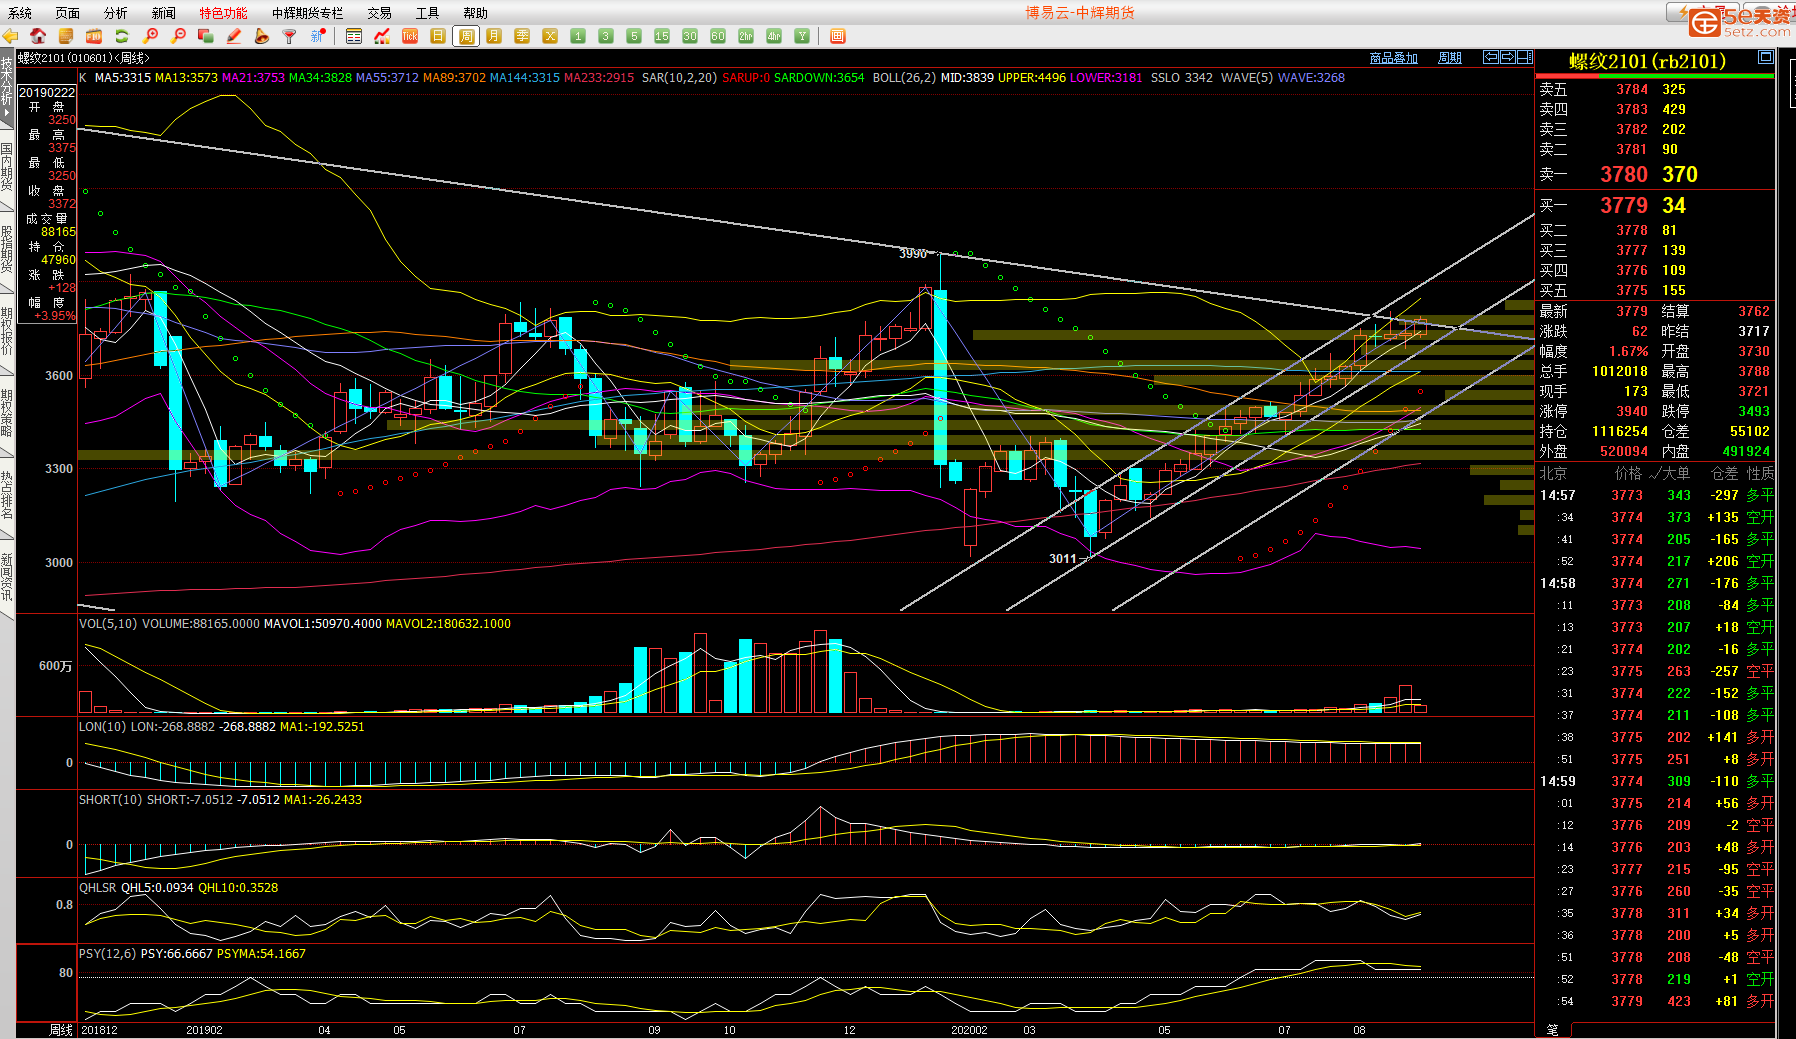Viewport: 1796px width, 1039px height.
Task: Select the weekly 周 period icon
Action: pos(466,36)
